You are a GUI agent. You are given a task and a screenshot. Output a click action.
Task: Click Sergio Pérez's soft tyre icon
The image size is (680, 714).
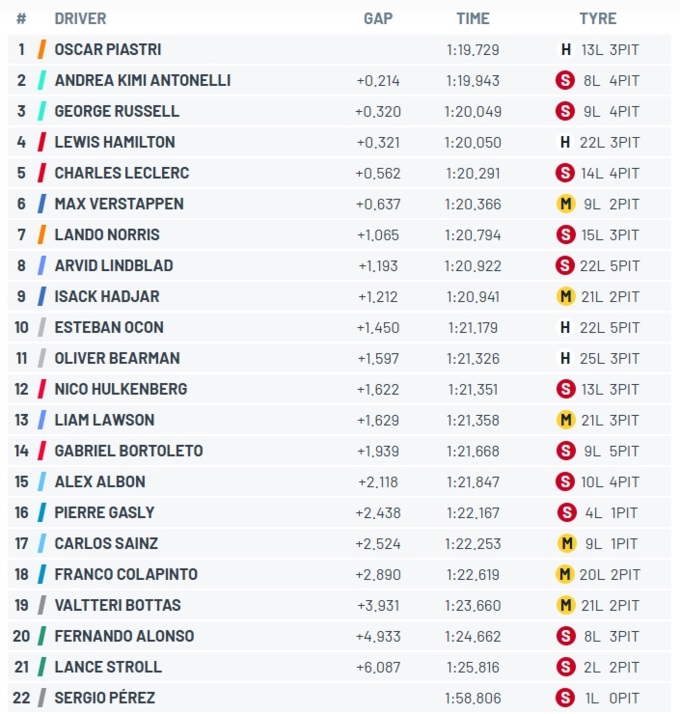coord(565,698)
